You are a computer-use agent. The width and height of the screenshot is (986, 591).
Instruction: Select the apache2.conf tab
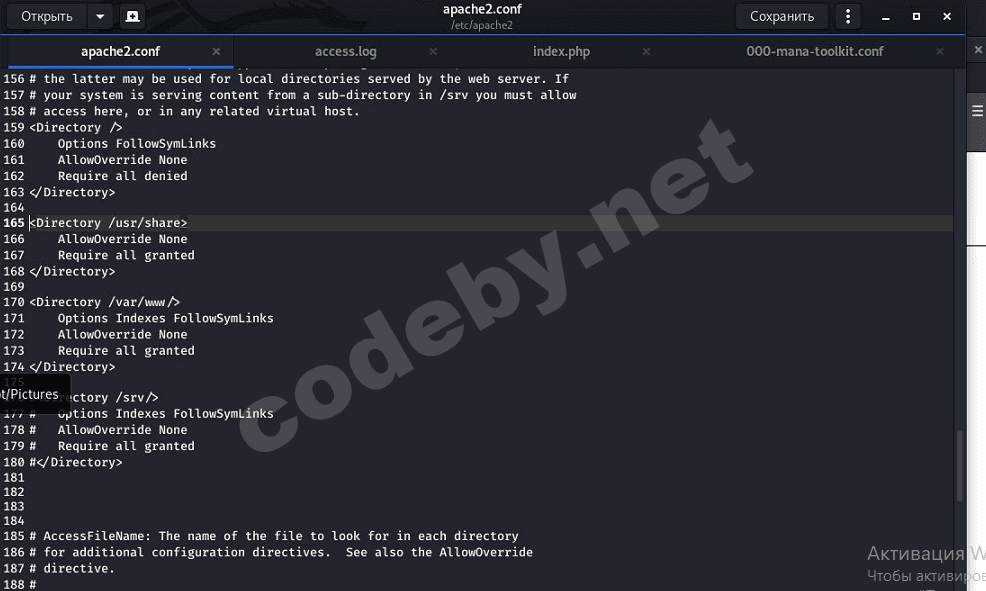(x=120, y=52)
